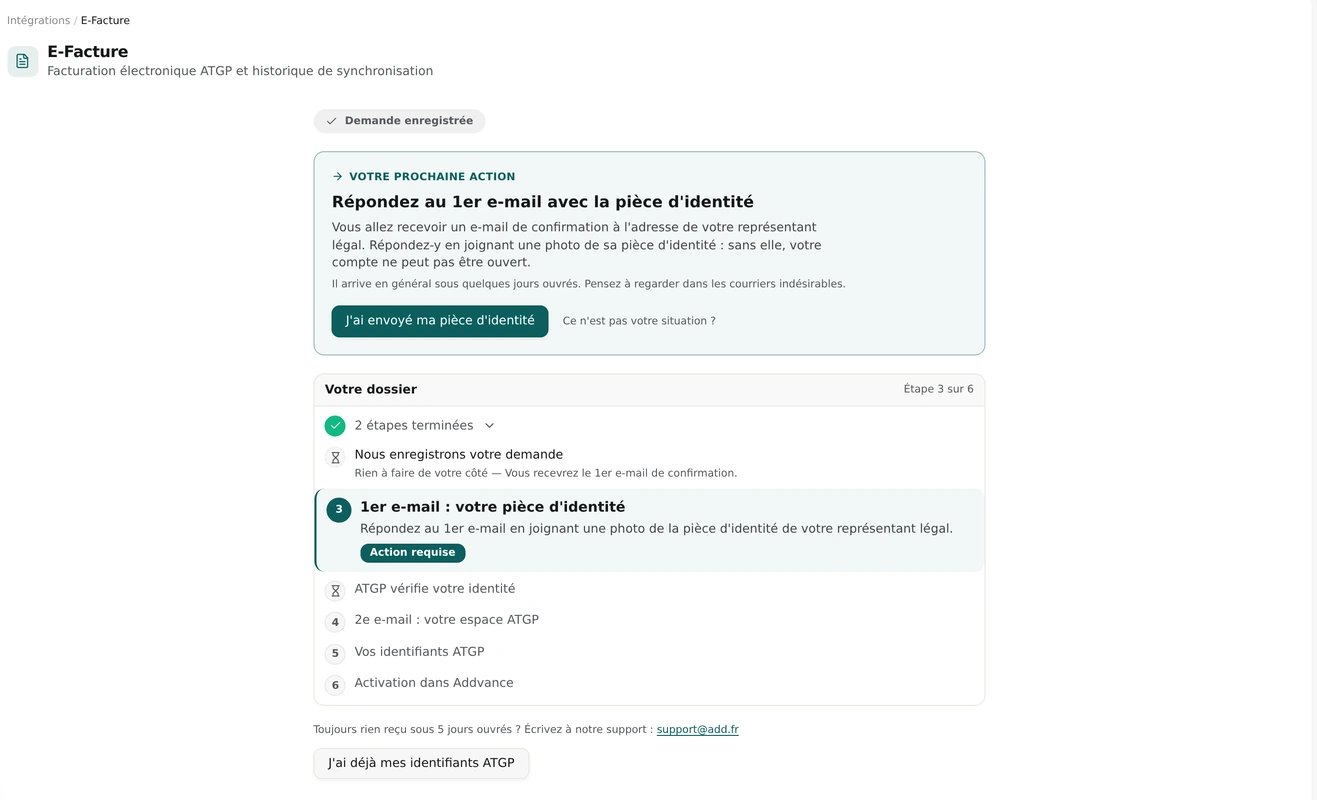Click the step 5 number circle
The height and width of the screenshot is (800, 1317).
[x=335, y=654]
